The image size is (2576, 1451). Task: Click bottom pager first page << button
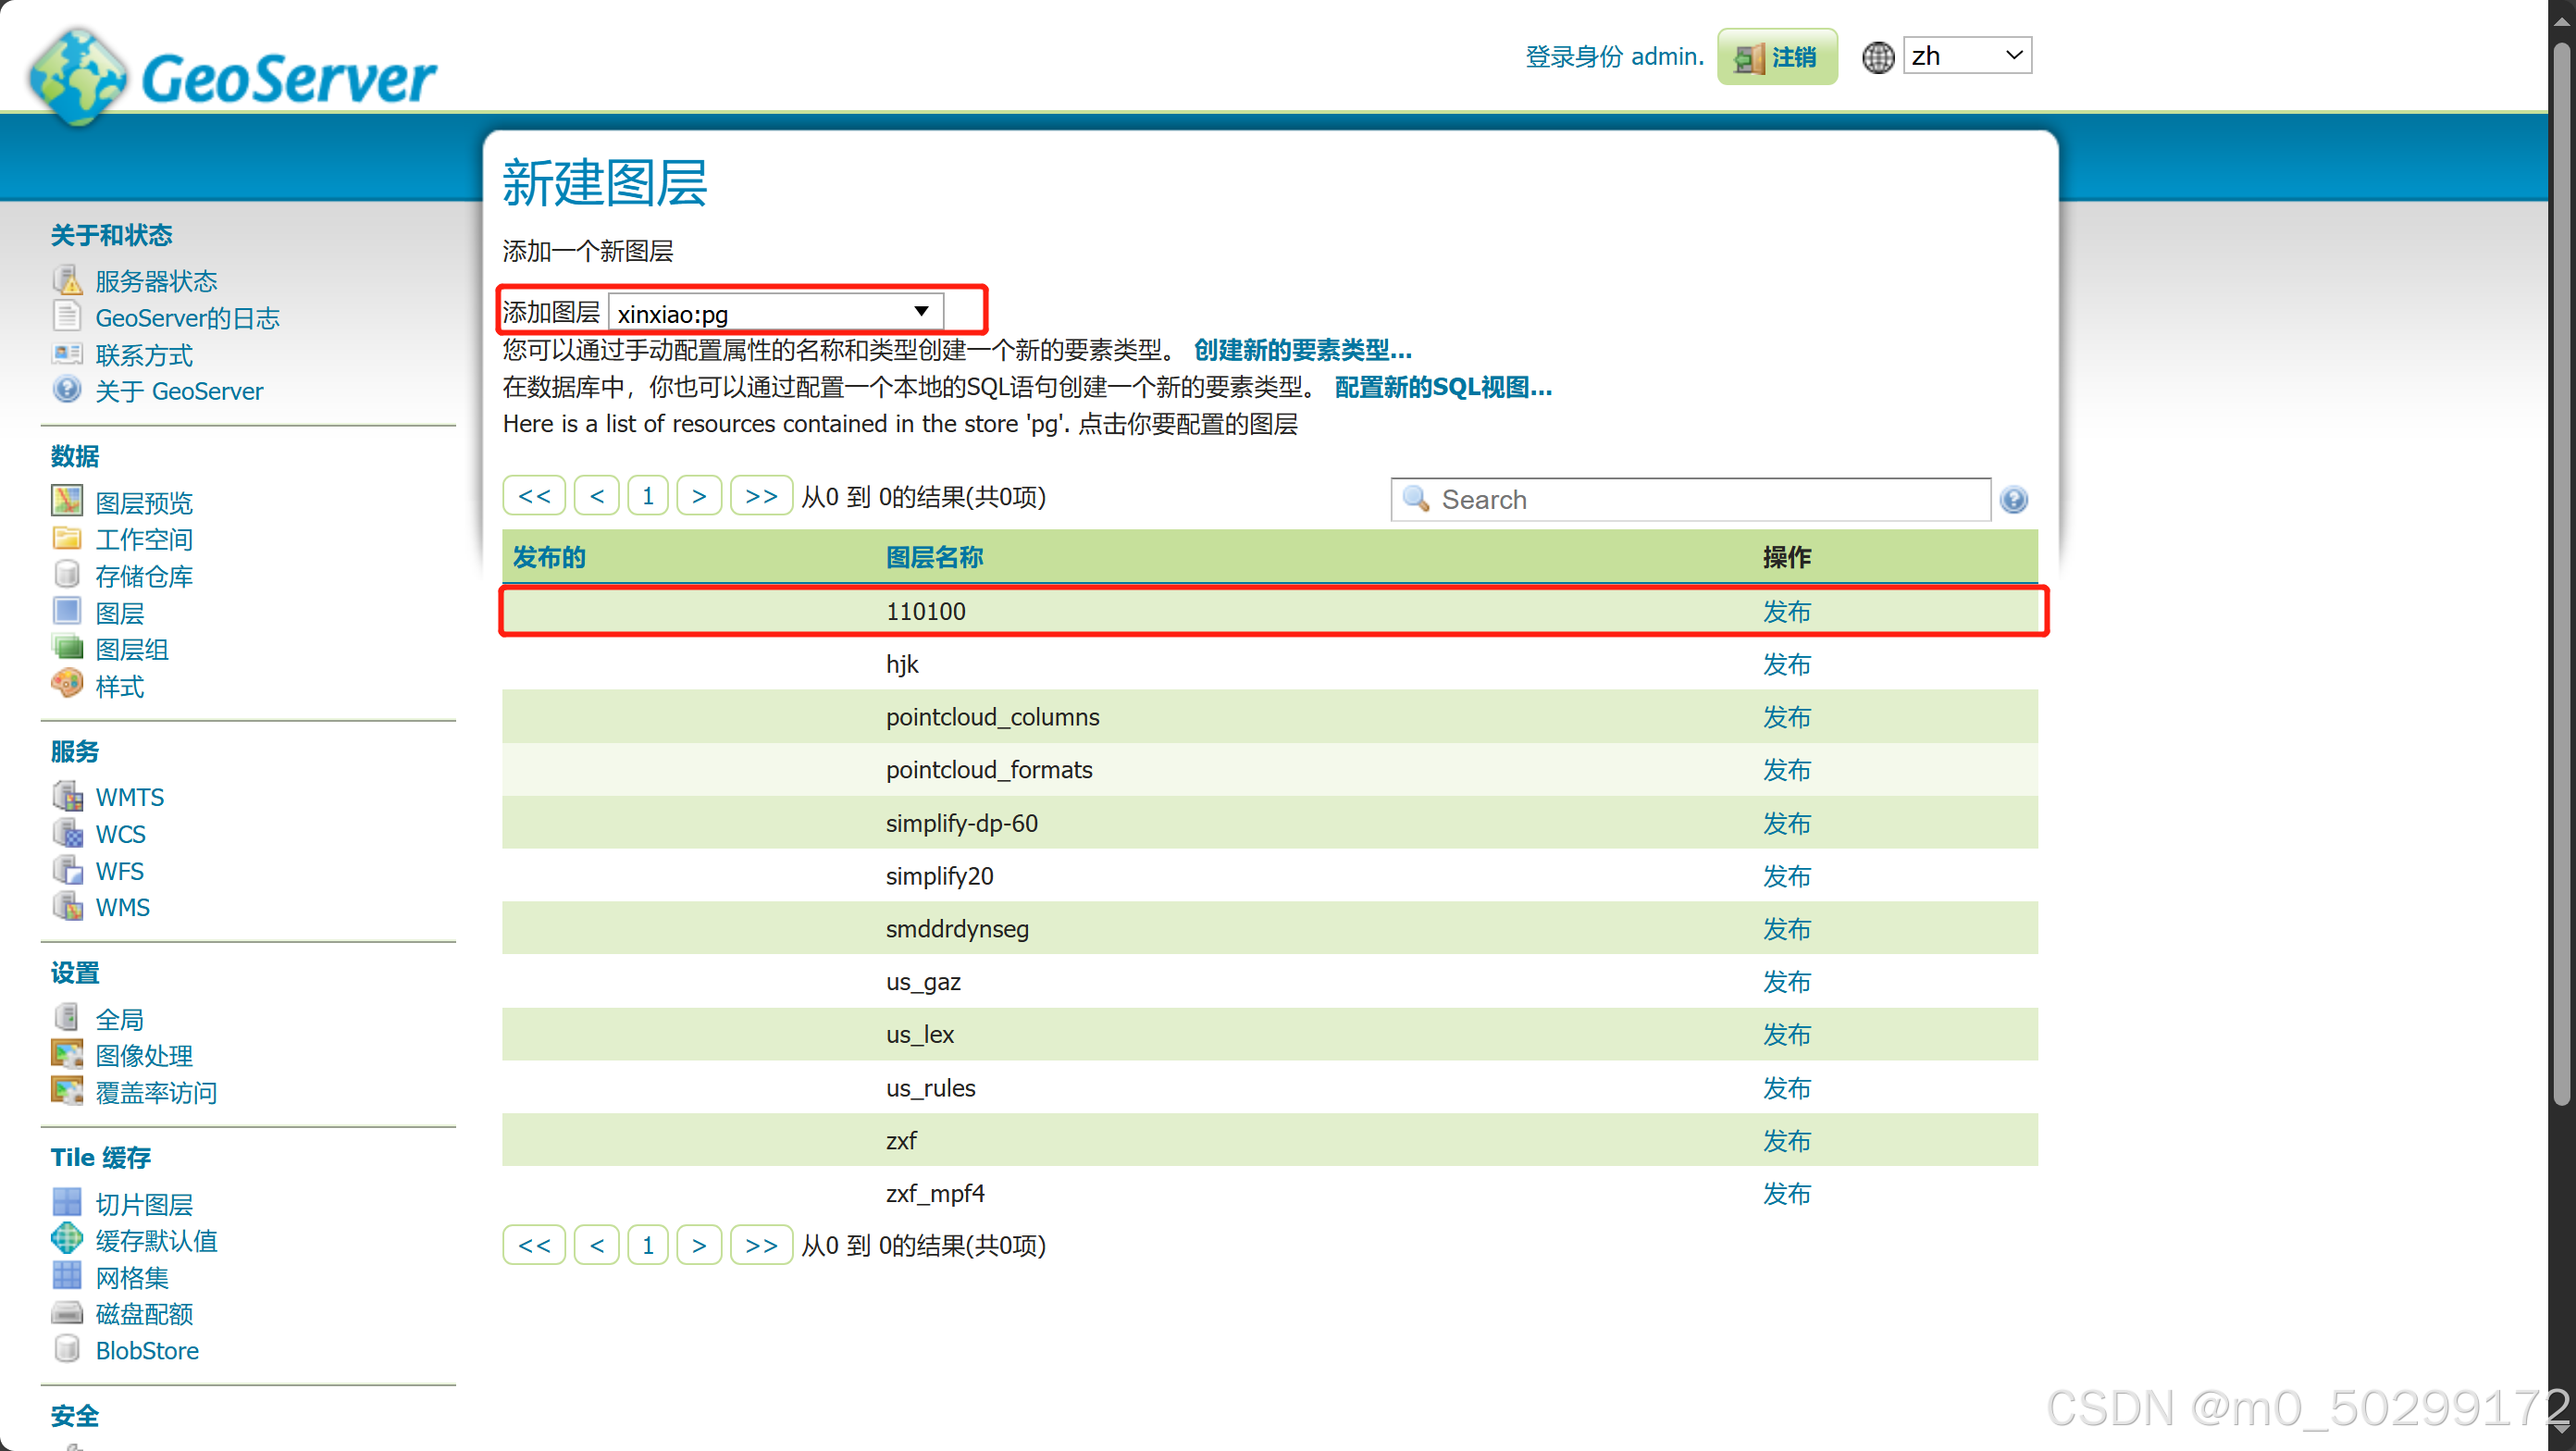click(534, 1245)
